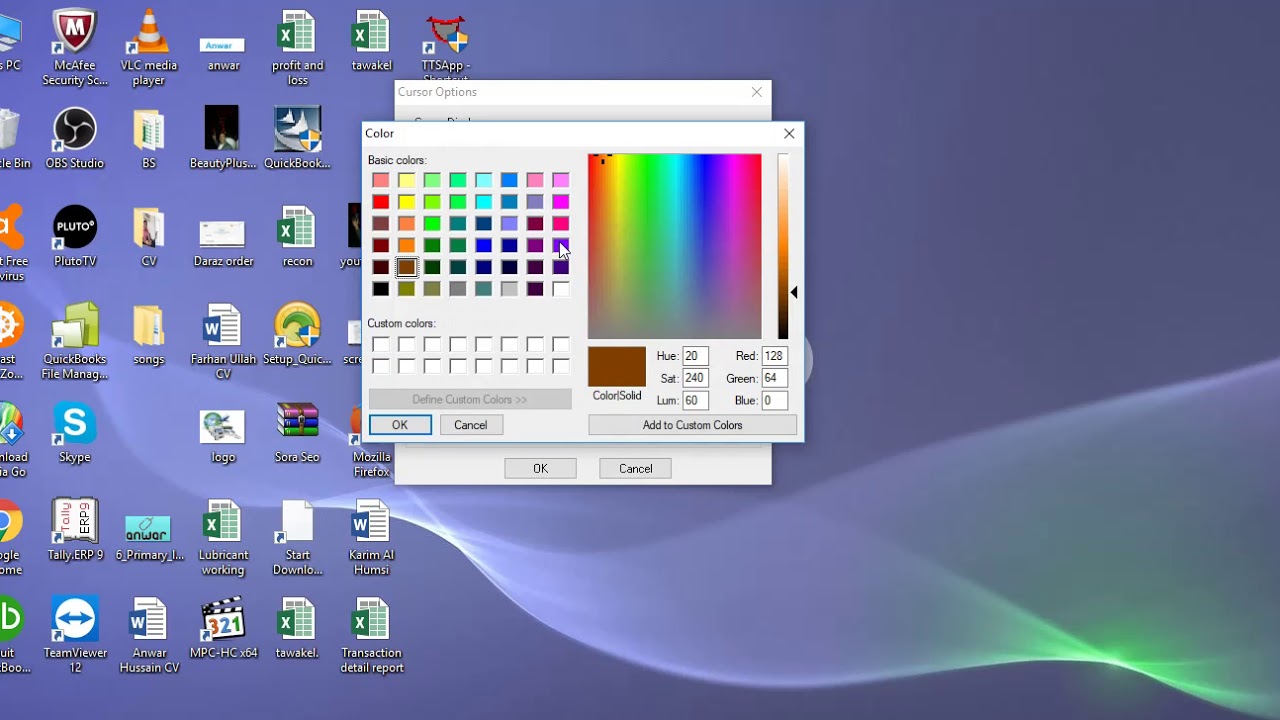Select the BS folder icon
The width and height of the screenshot is (1280, 720).
pos(148,138)
